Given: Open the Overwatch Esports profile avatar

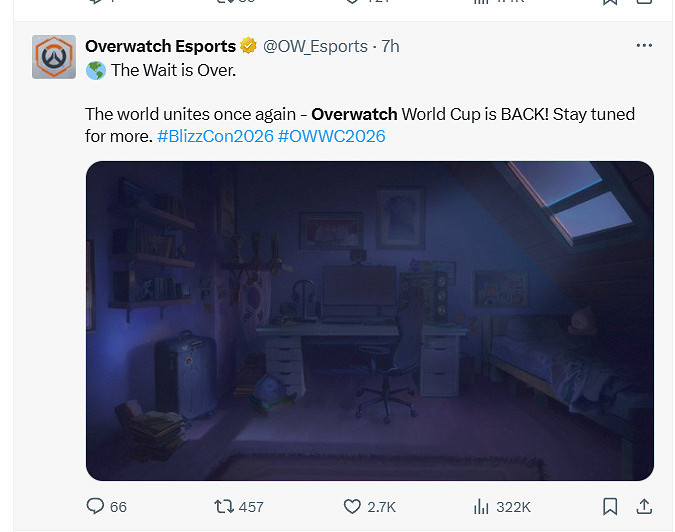Looking at the screenshot, I should click(54, 57).
